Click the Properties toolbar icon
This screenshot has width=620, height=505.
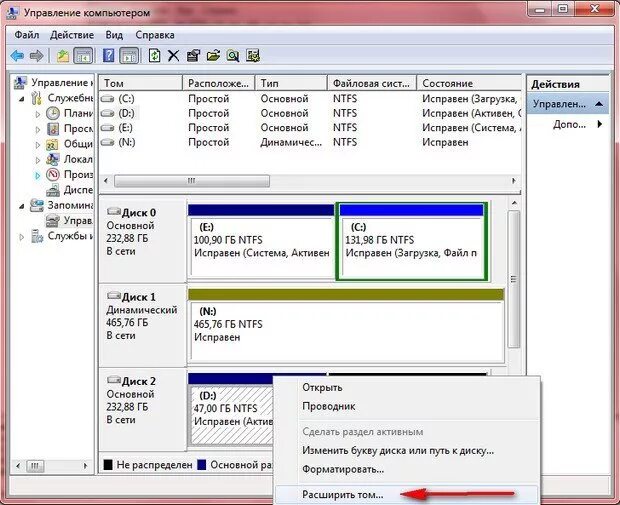[x=193, y=56]
